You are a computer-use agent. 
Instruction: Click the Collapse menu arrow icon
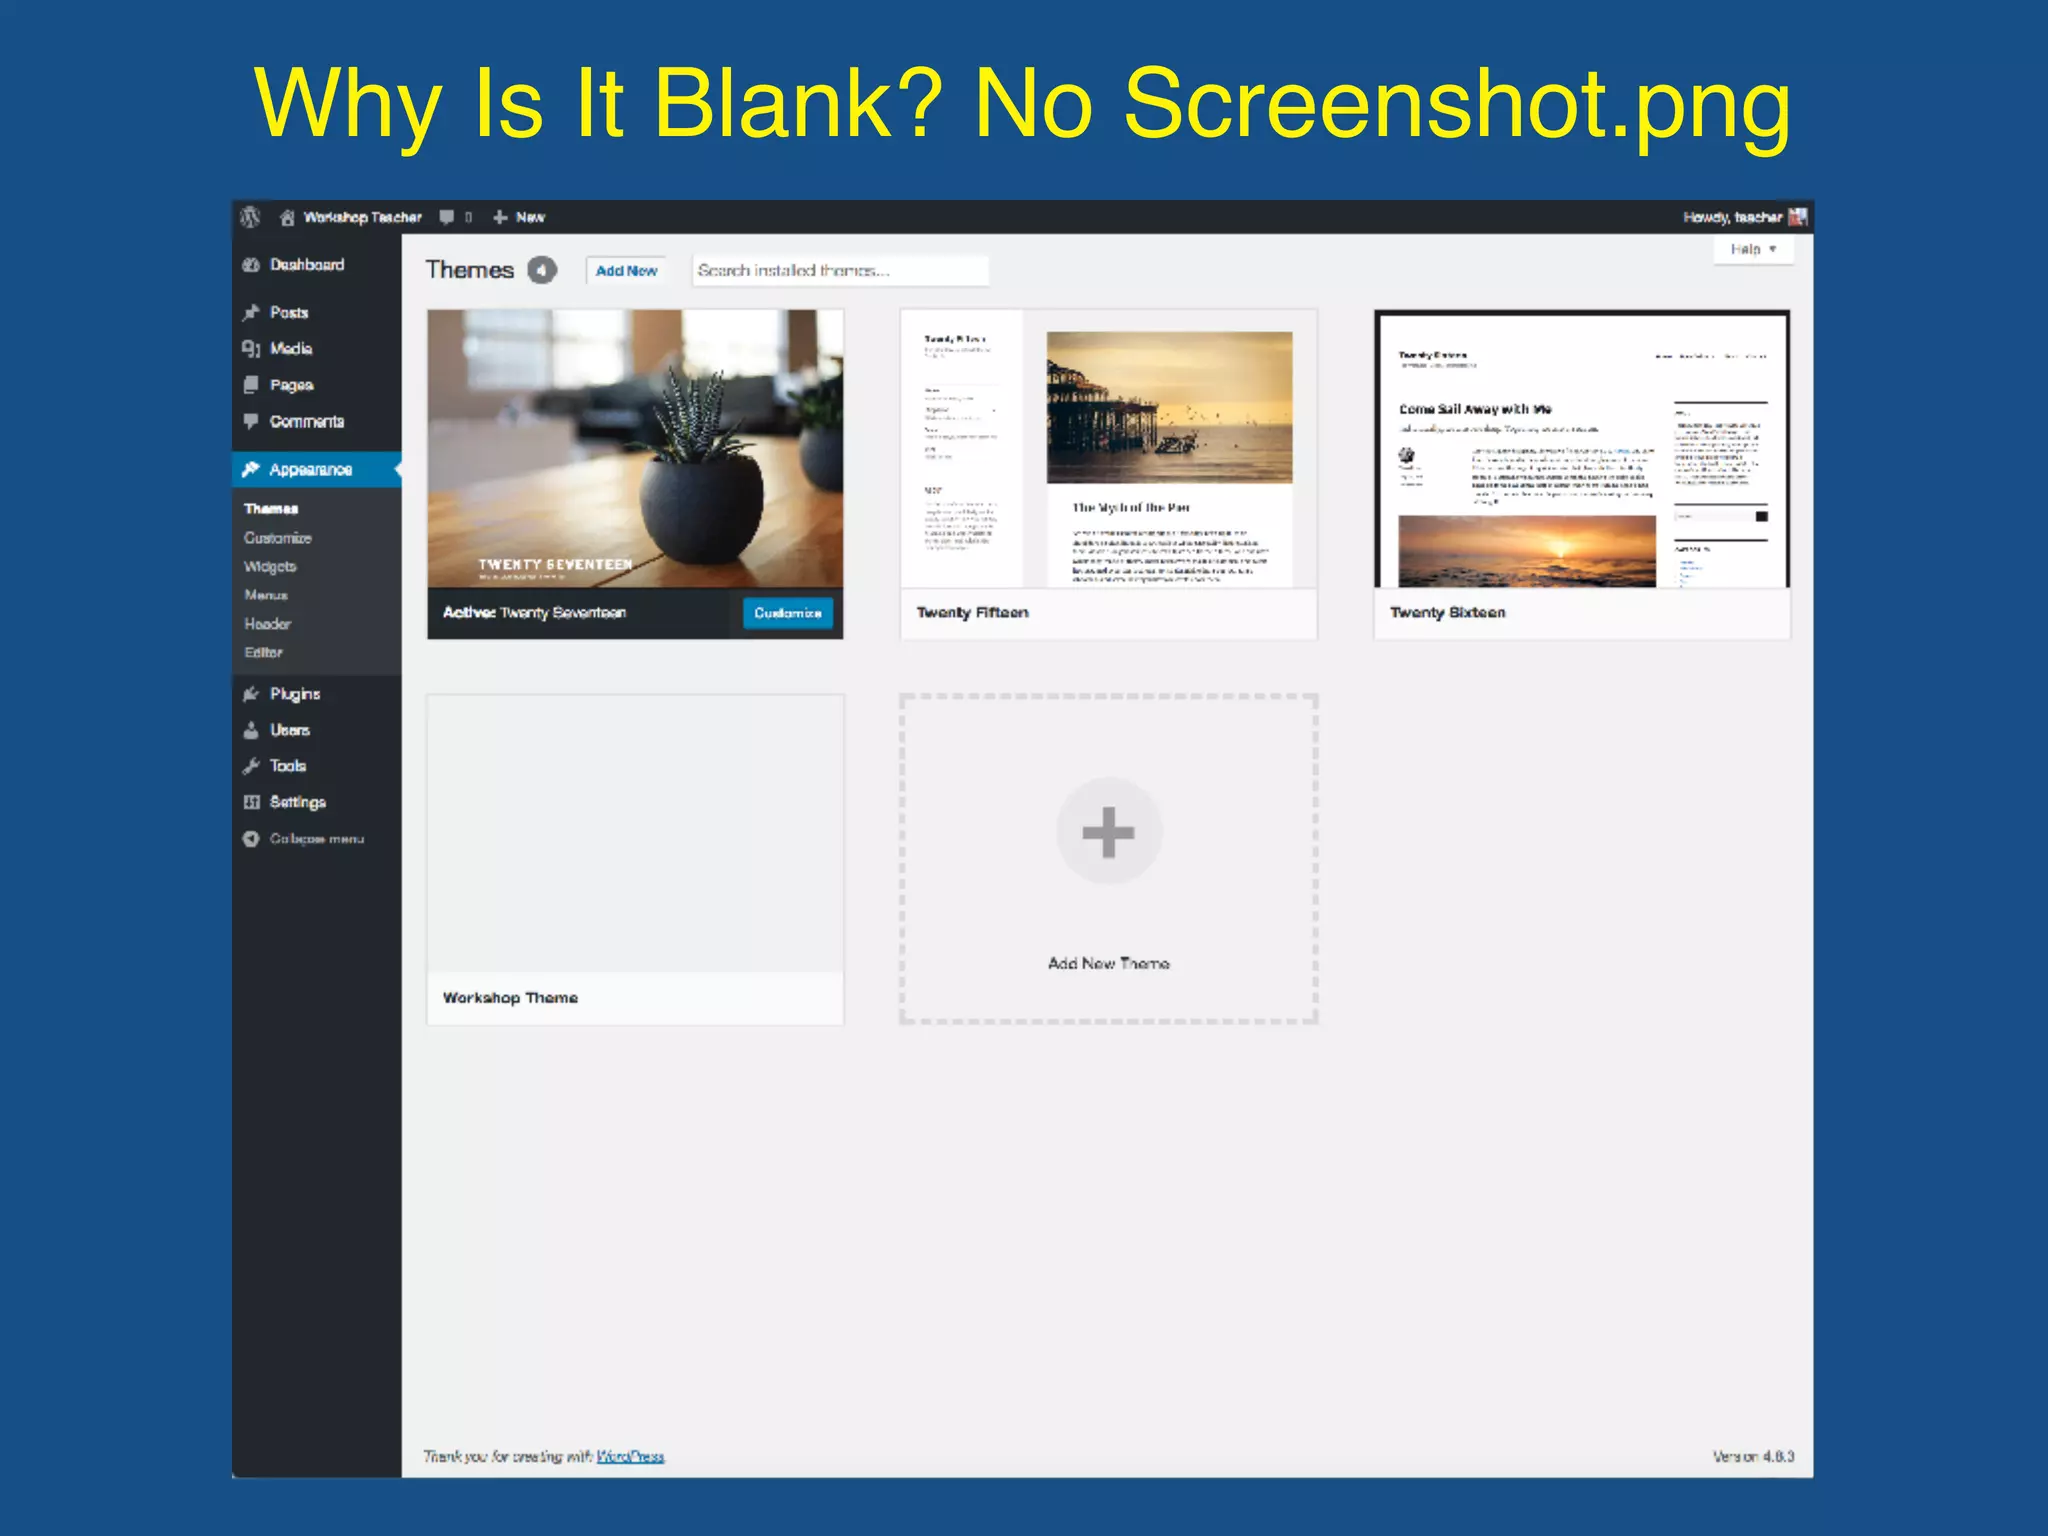pos(251,839)
